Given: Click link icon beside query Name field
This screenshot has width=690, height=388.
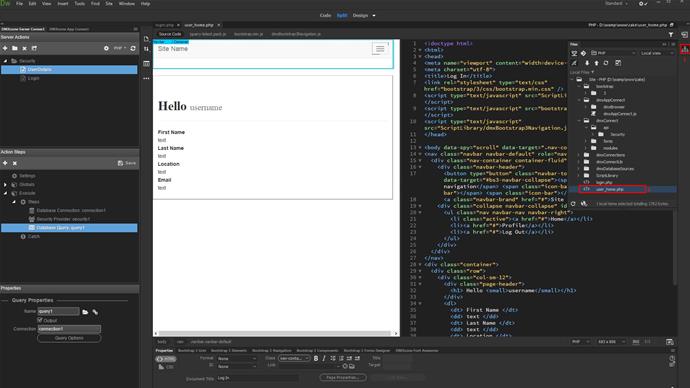Looking at the screenshot, I should click(95, 312).
